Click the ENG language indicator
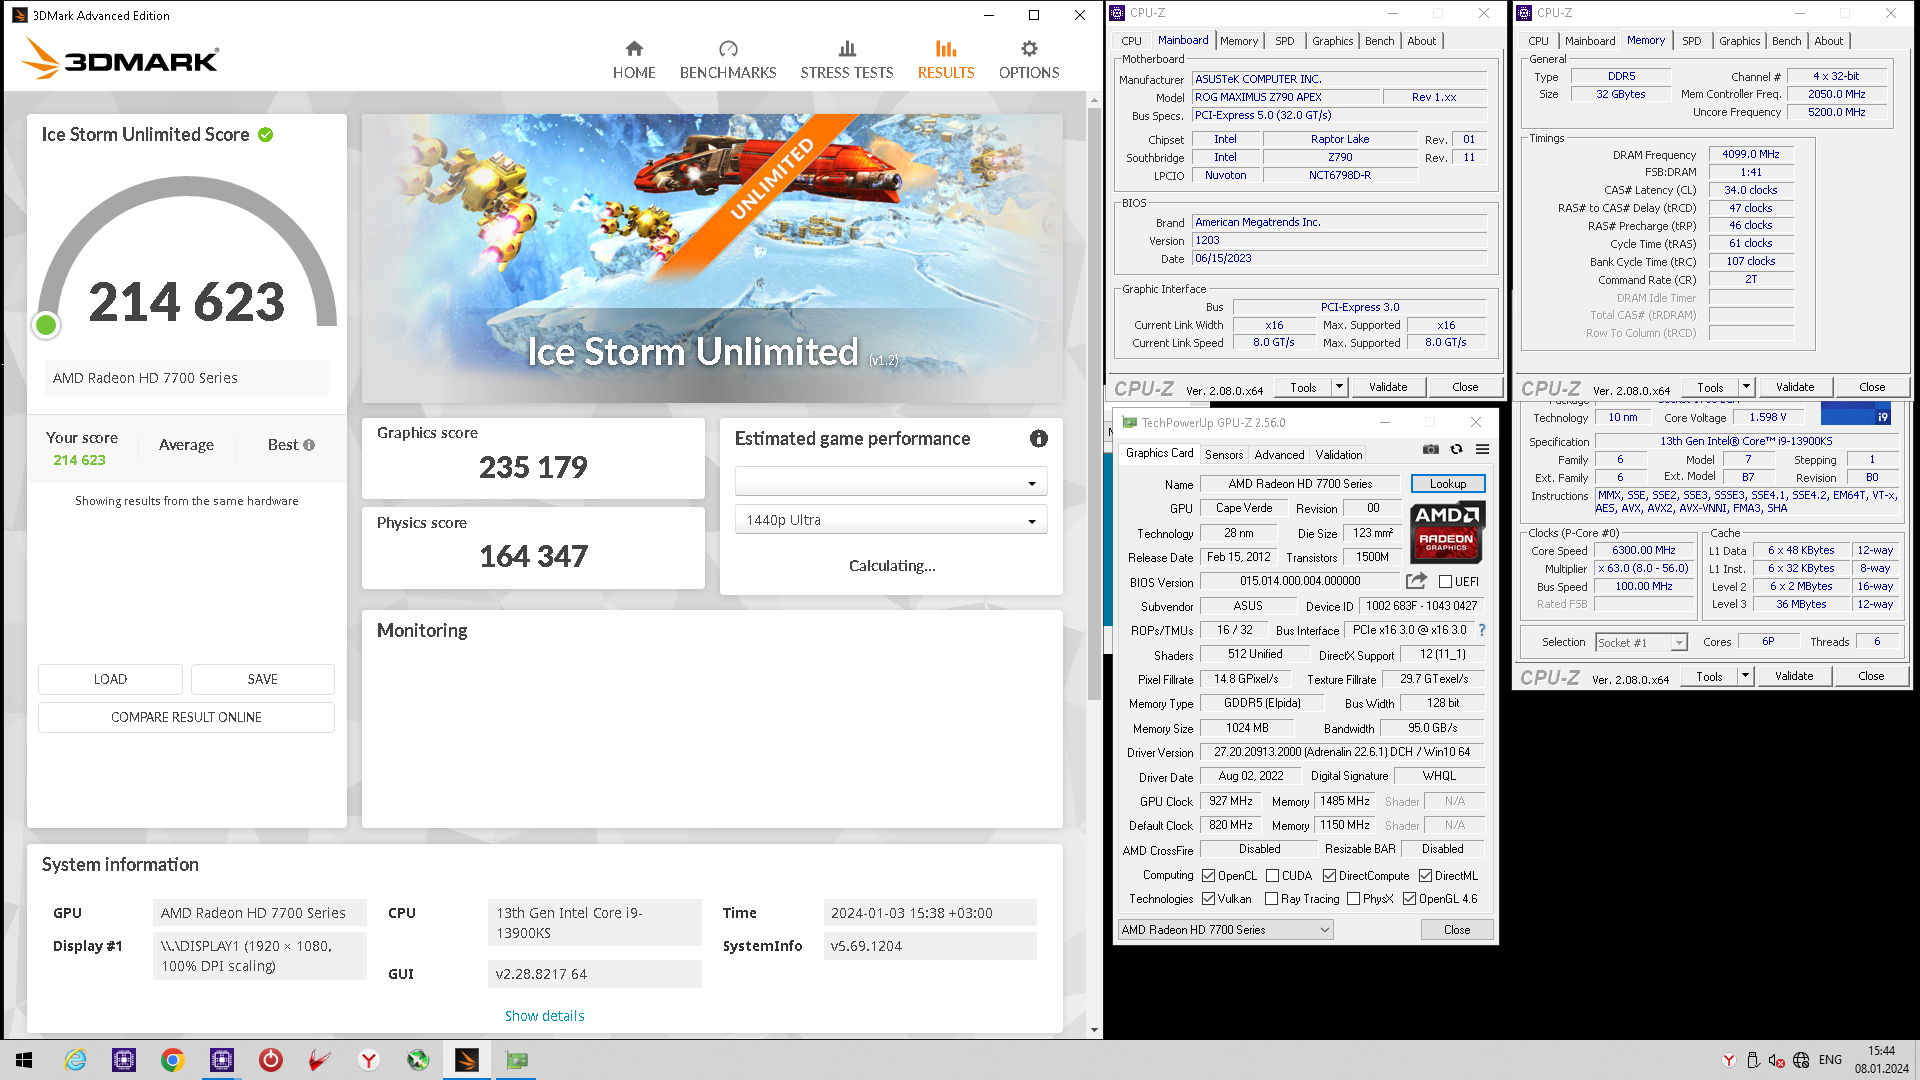This screenshot has width=1920, height=1080. coord(1831,1060)
